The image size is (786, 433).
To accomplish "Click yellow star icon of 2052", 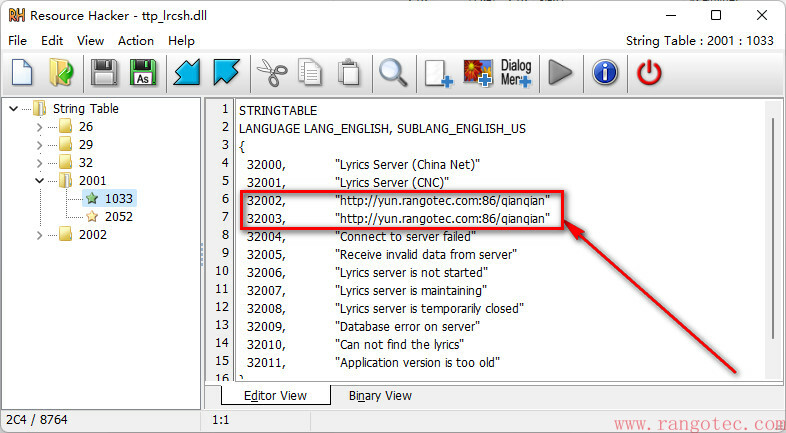I will tap(92, 217).
